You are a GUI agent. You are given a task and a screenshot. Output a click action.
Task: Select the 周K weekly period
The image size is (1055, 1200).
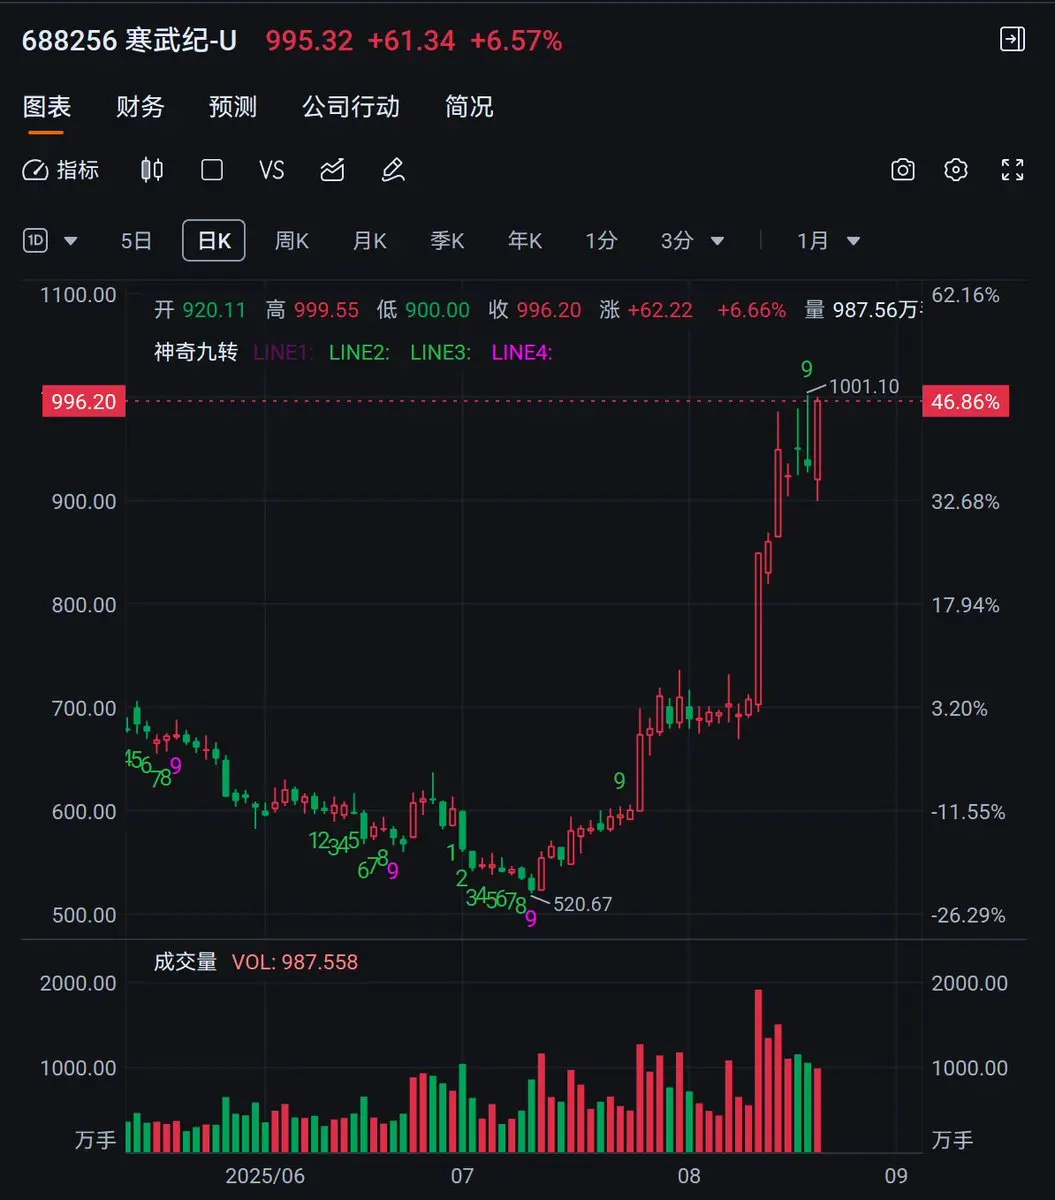pyautogui.click(x=292, y=241)
